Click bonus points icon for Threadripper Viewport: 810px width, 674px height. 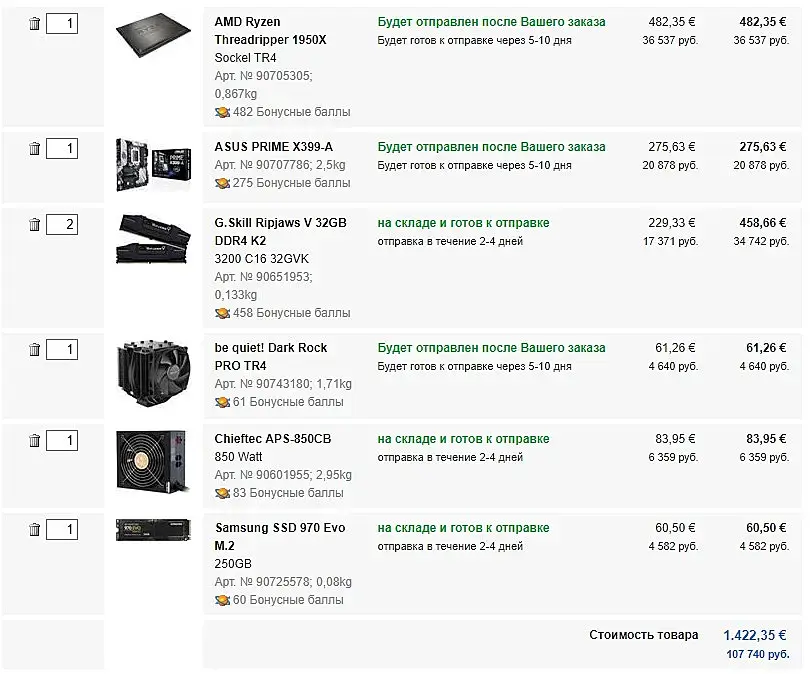pyautogui.click(x=222, y=112)
